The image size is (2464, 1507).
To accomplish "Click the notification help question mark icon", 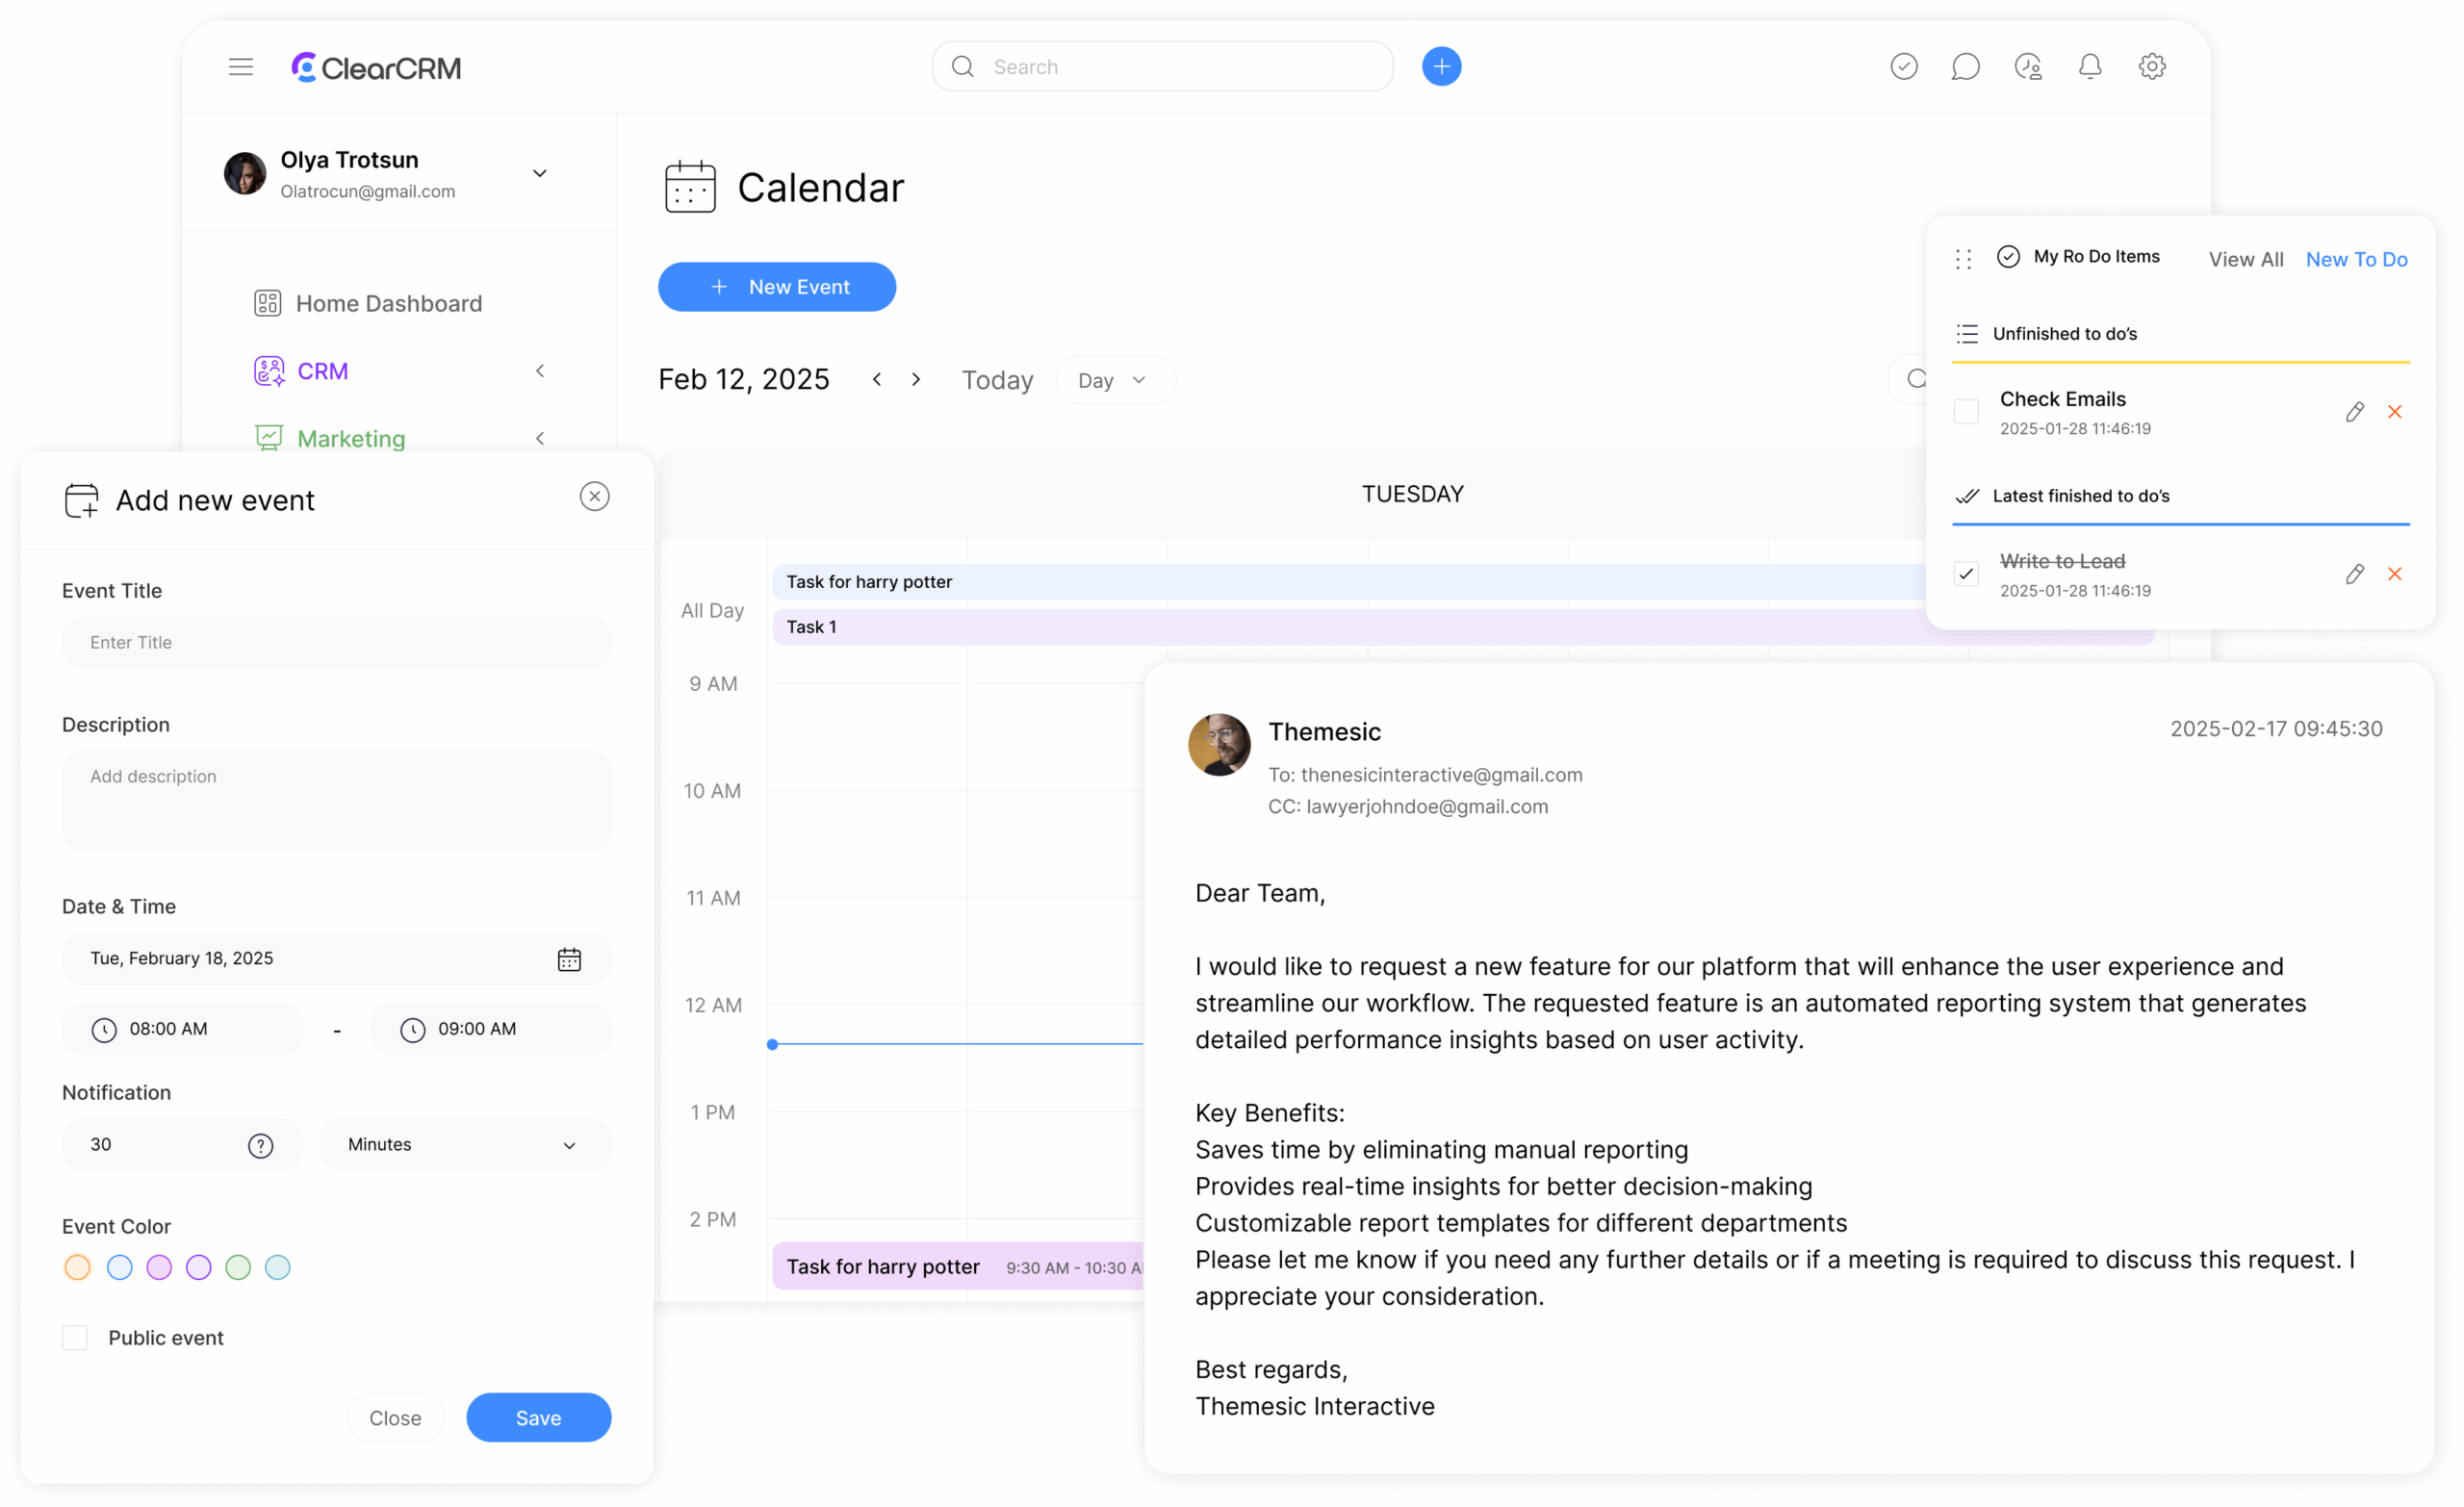I will click(x=260, y=1145).
